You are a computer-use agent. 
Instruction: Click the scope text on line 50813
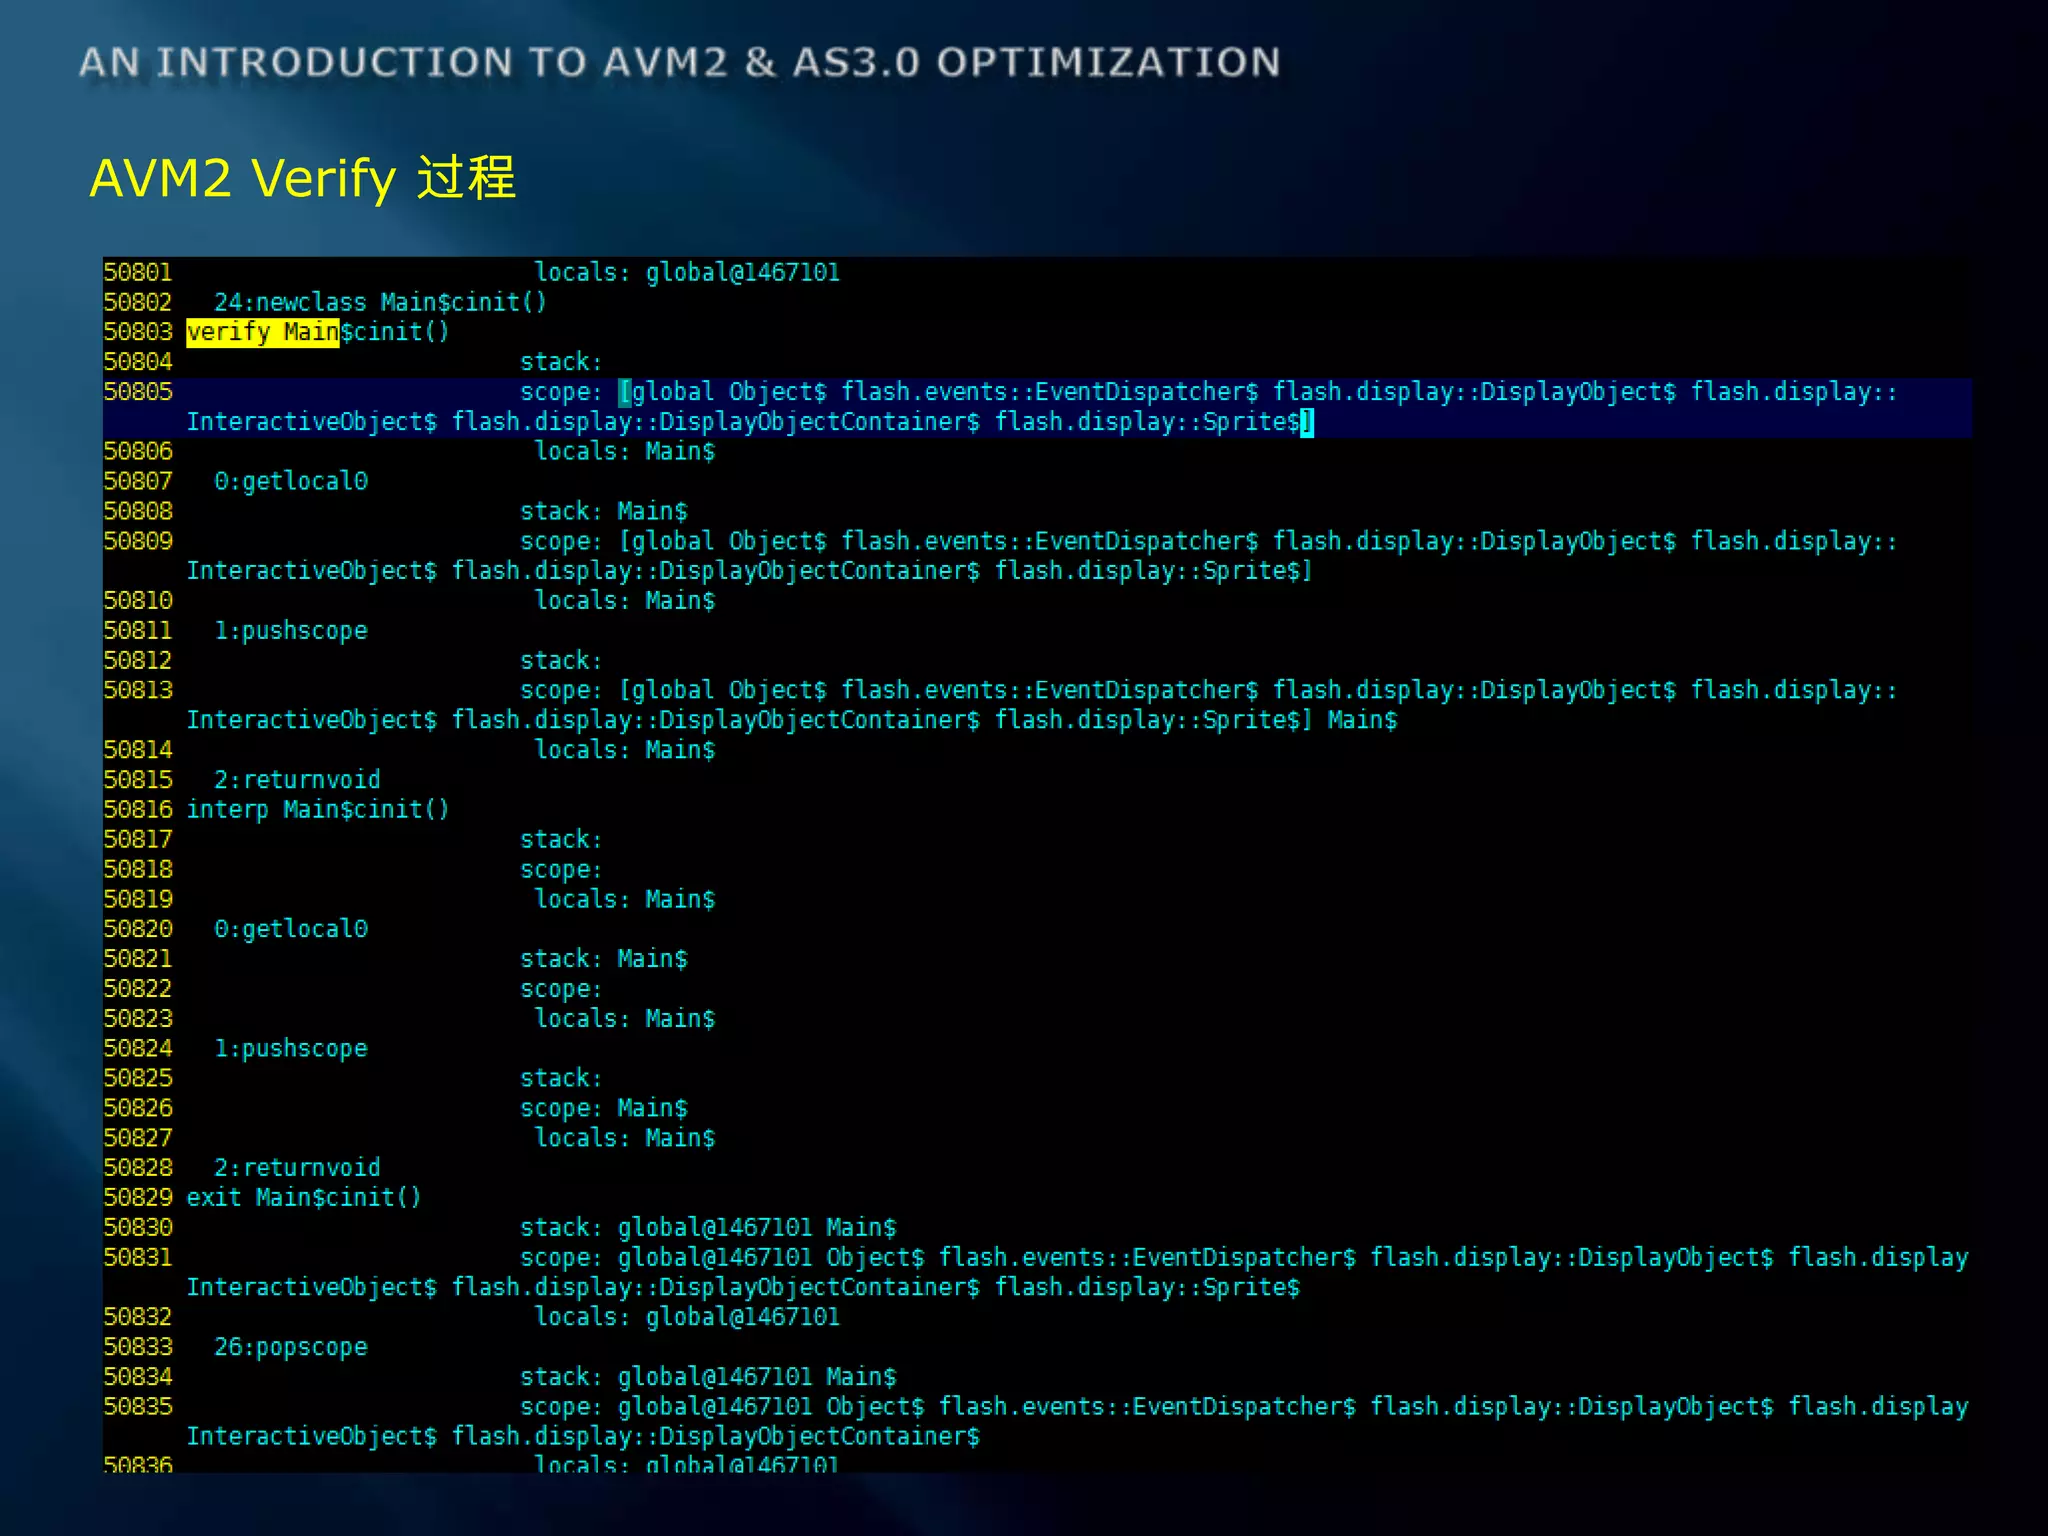point(1042,705)
